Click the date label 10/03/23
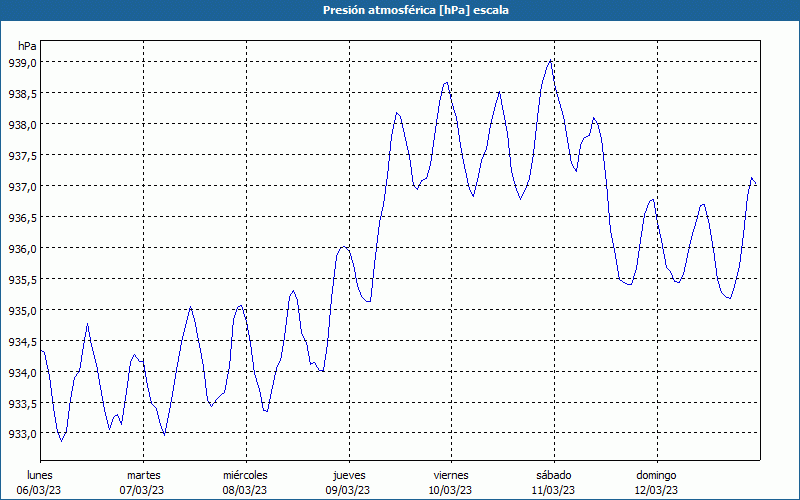This screenshot has width=800, height=500. pyautogui.click(x=451, y=490)
